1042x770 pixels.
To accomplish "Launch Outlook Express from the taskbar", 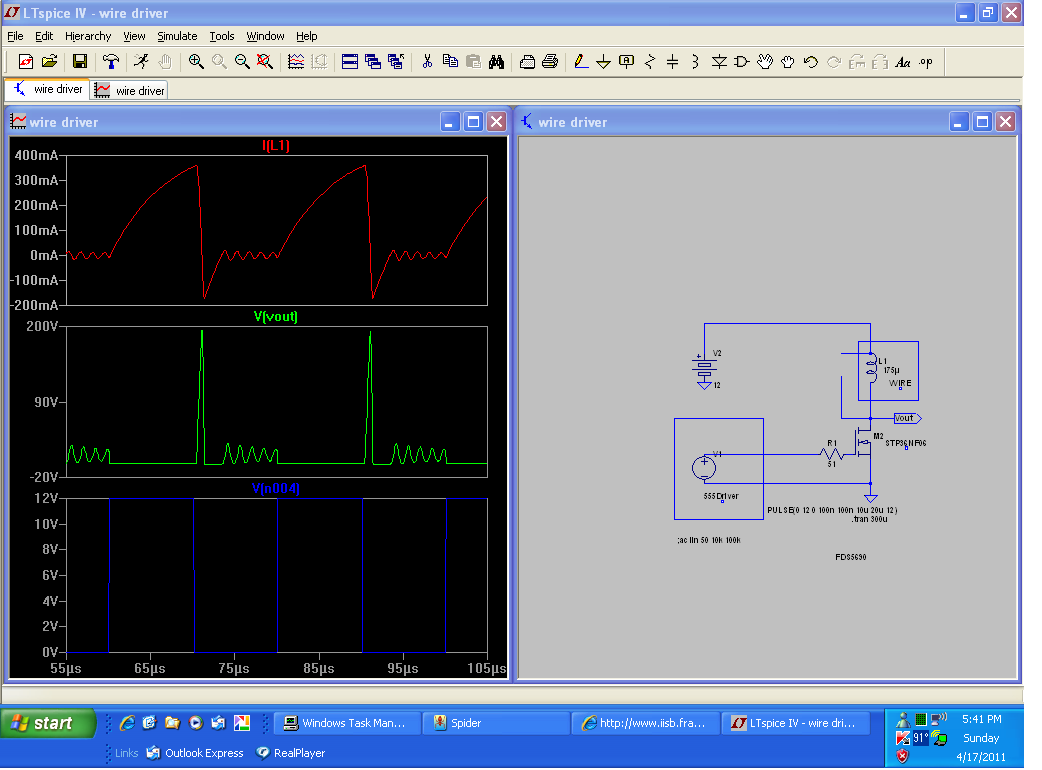I will point(195,753).
